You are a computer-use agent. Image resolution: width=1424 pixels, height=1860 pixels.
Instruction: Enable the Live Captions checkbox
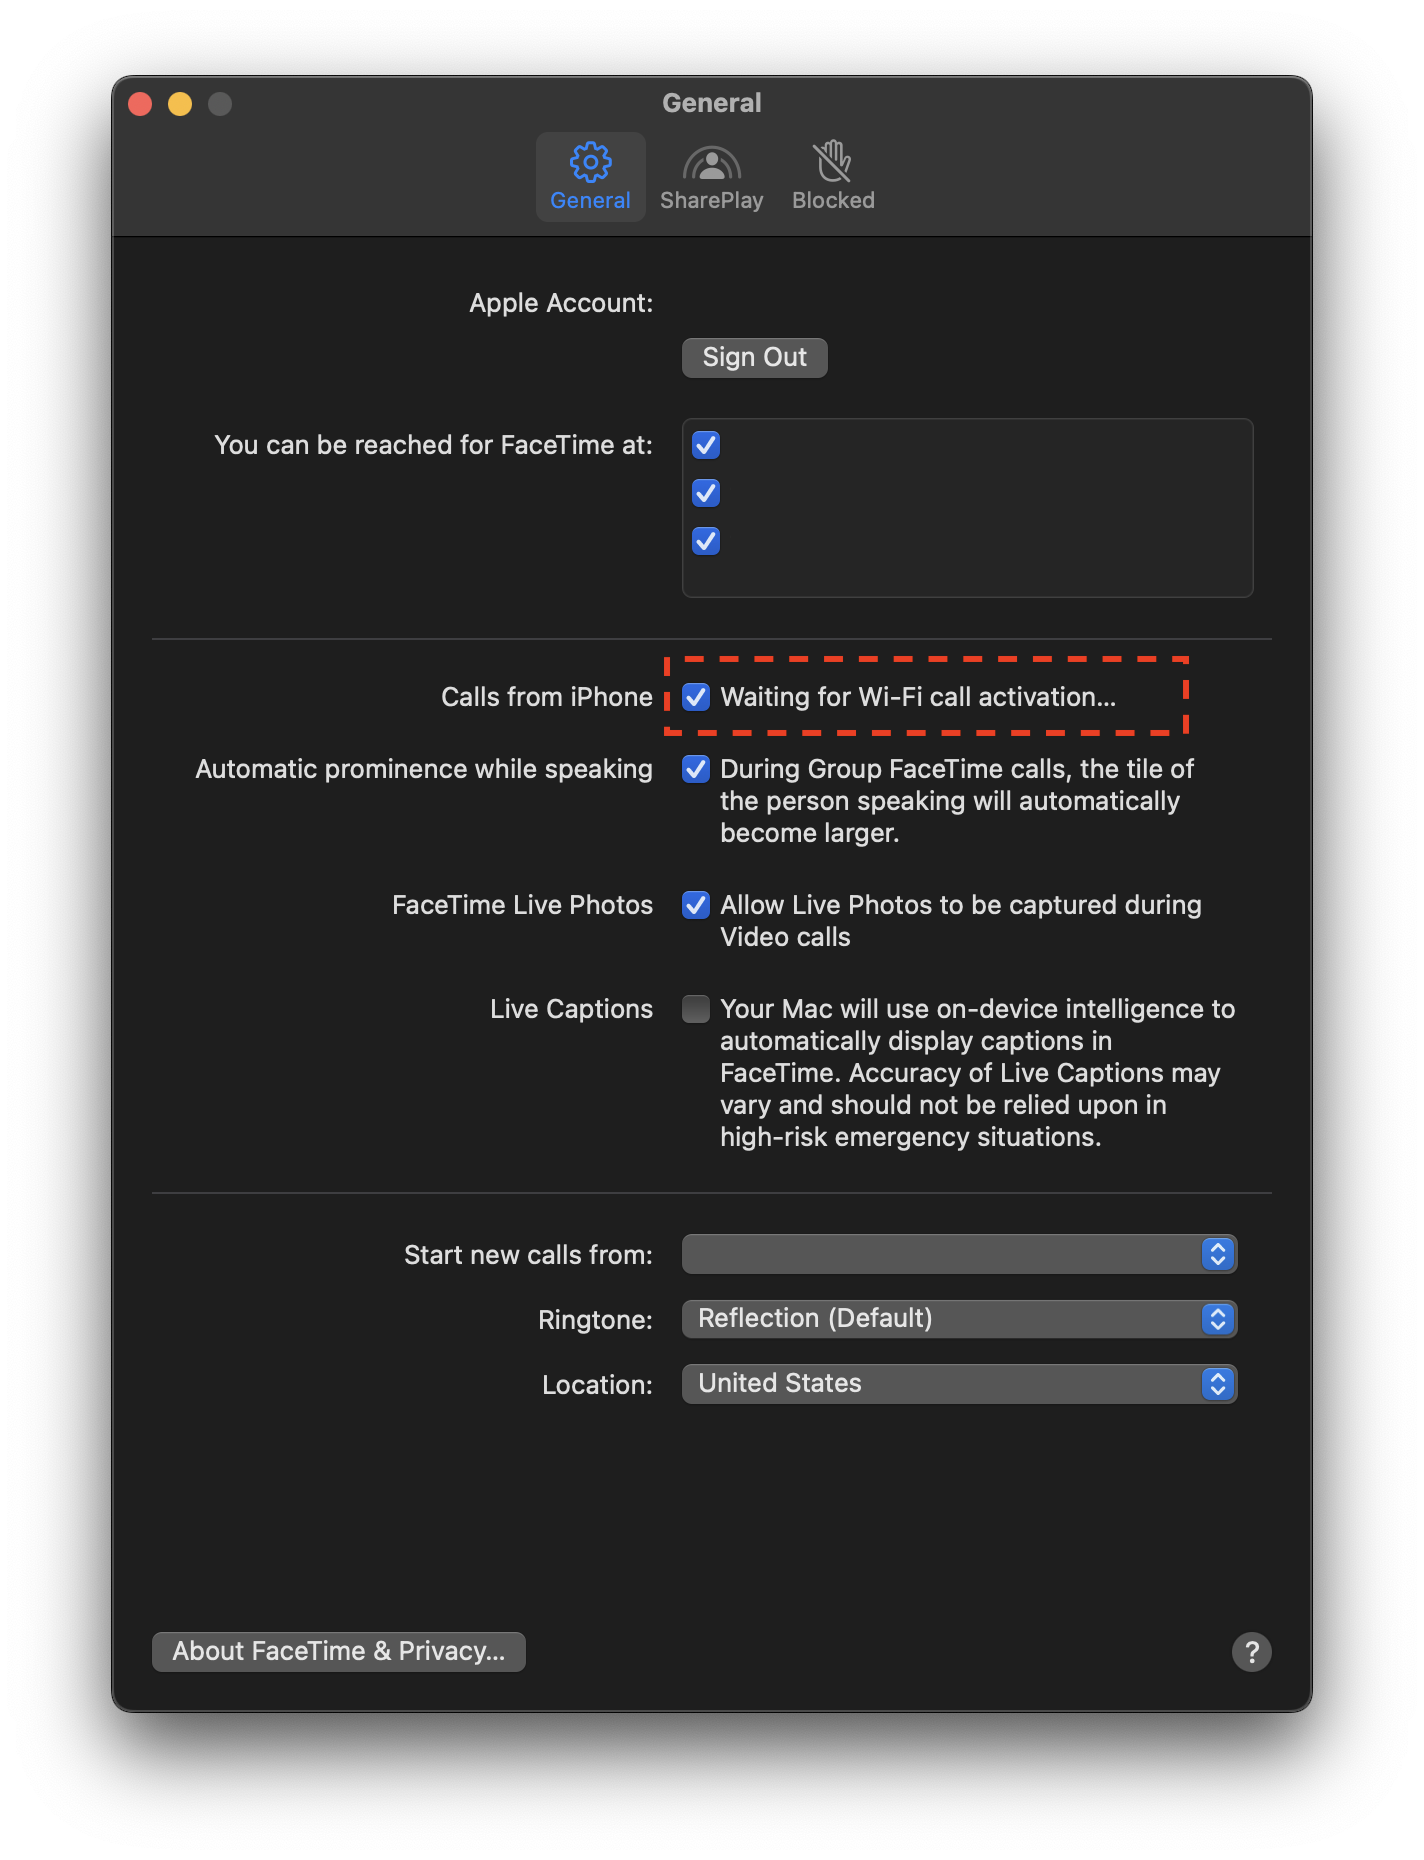click(696, 1009)
